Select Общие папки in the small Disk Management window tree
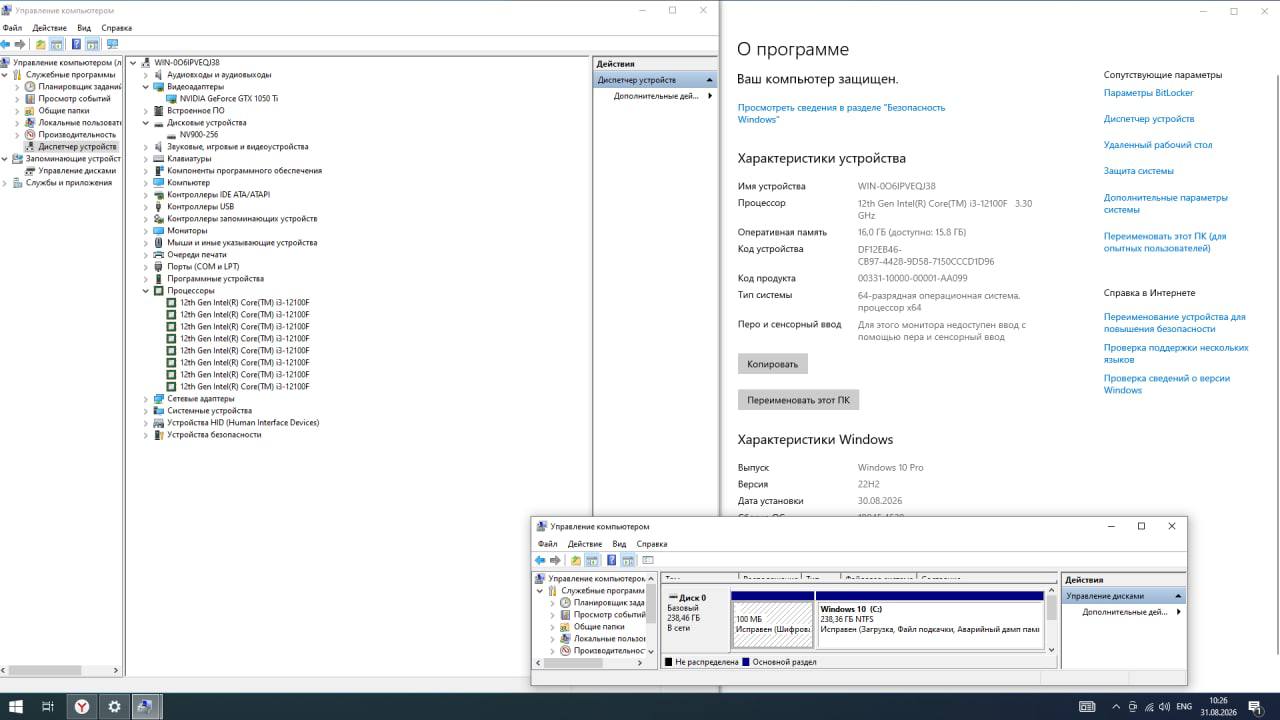1280x720 pixels. 599,627
